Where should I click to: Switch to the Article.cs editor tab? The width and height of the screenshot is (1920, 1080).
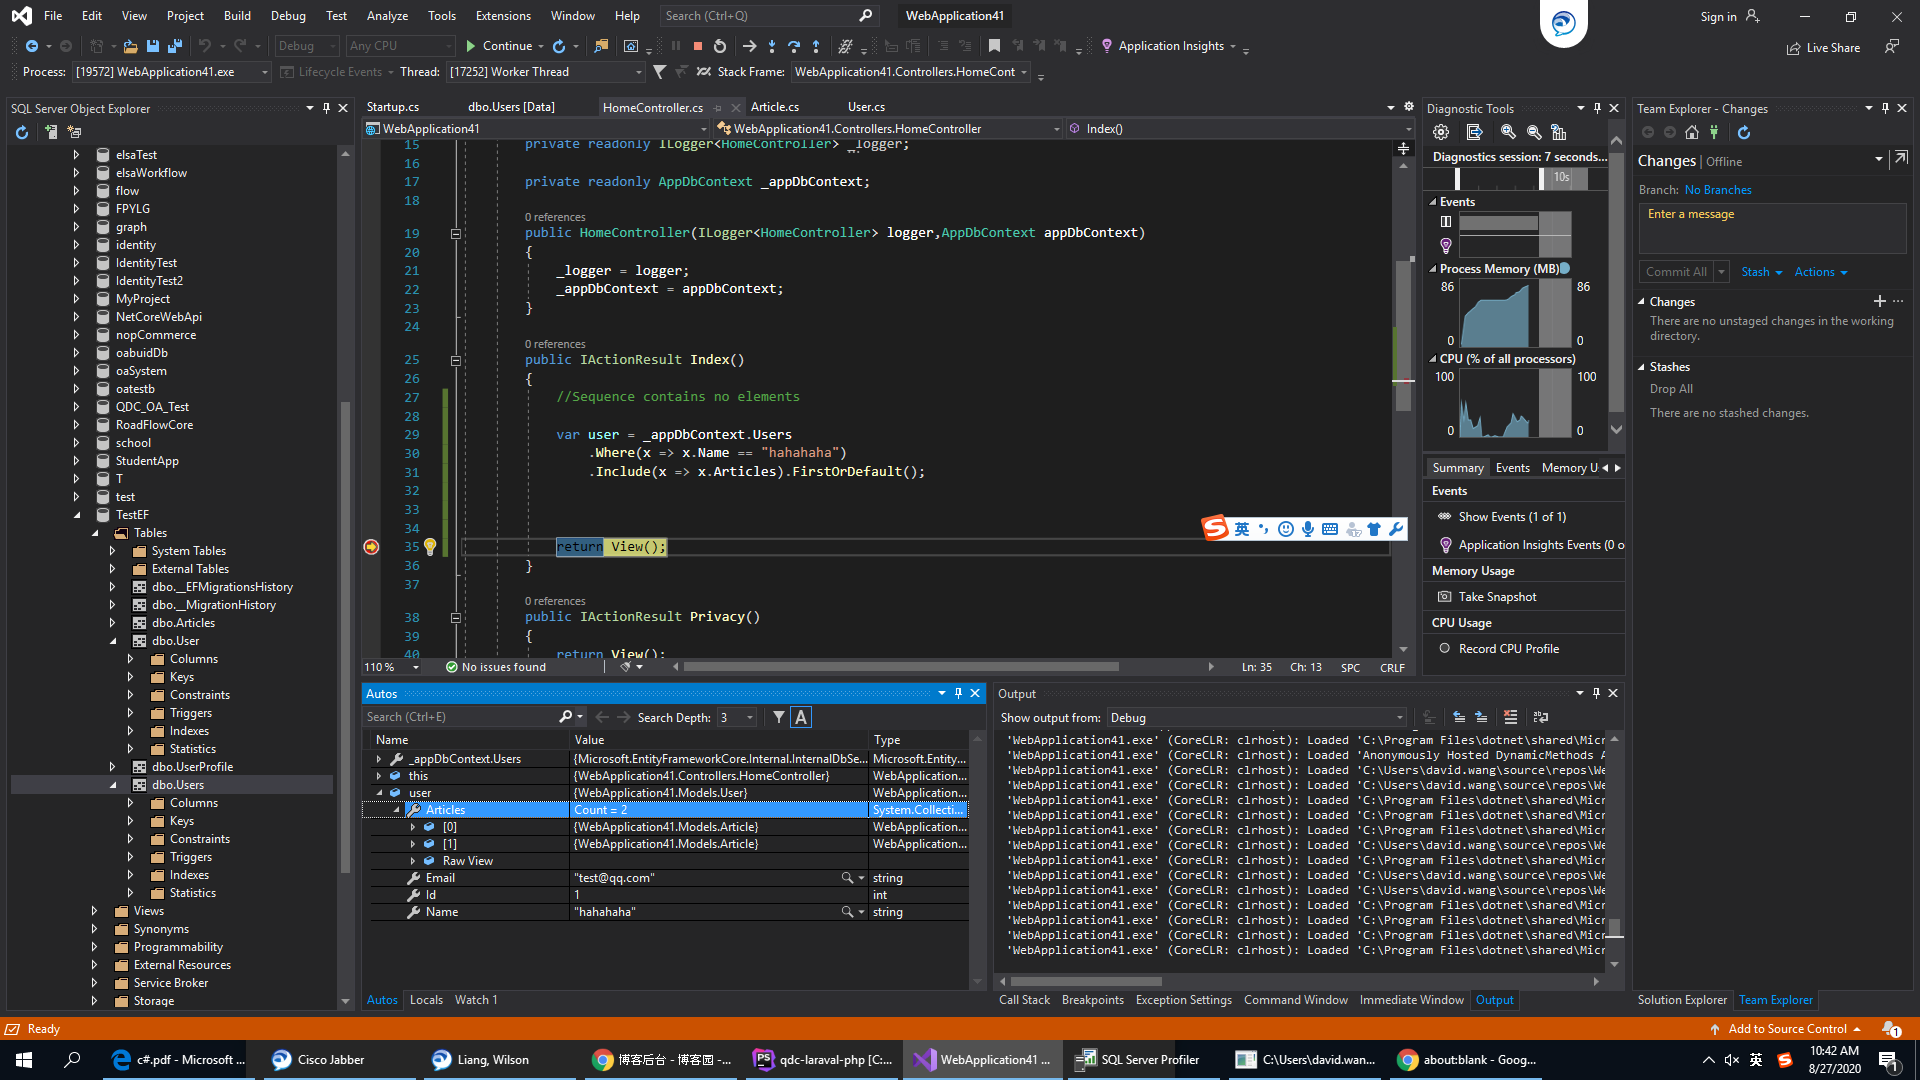[x=774, y=107]
